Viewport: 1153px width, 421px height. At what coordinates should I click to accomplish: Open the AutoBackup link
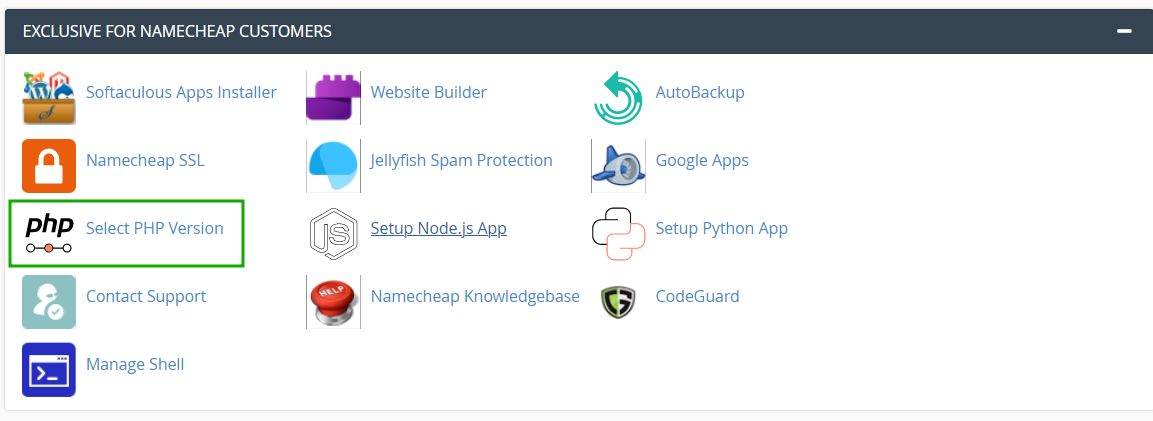(700, 93)
